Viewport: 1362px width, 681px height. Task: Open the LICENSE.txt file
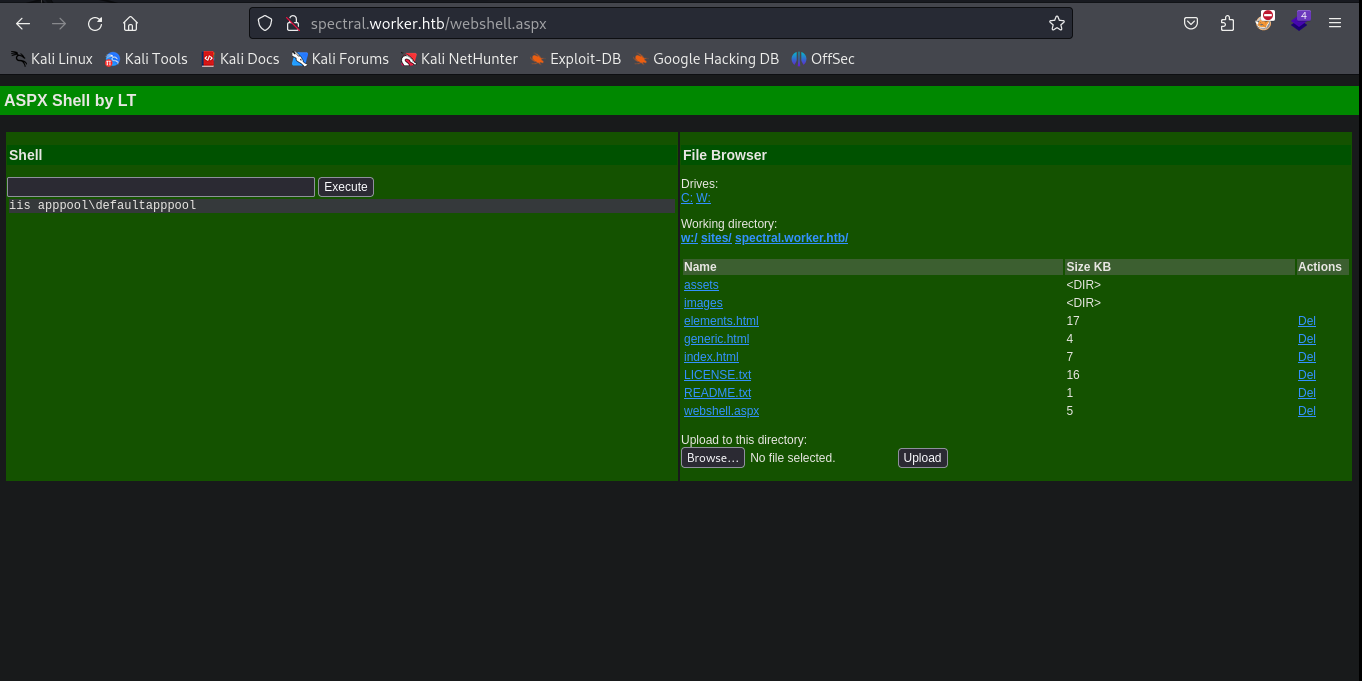coord(717,375)
